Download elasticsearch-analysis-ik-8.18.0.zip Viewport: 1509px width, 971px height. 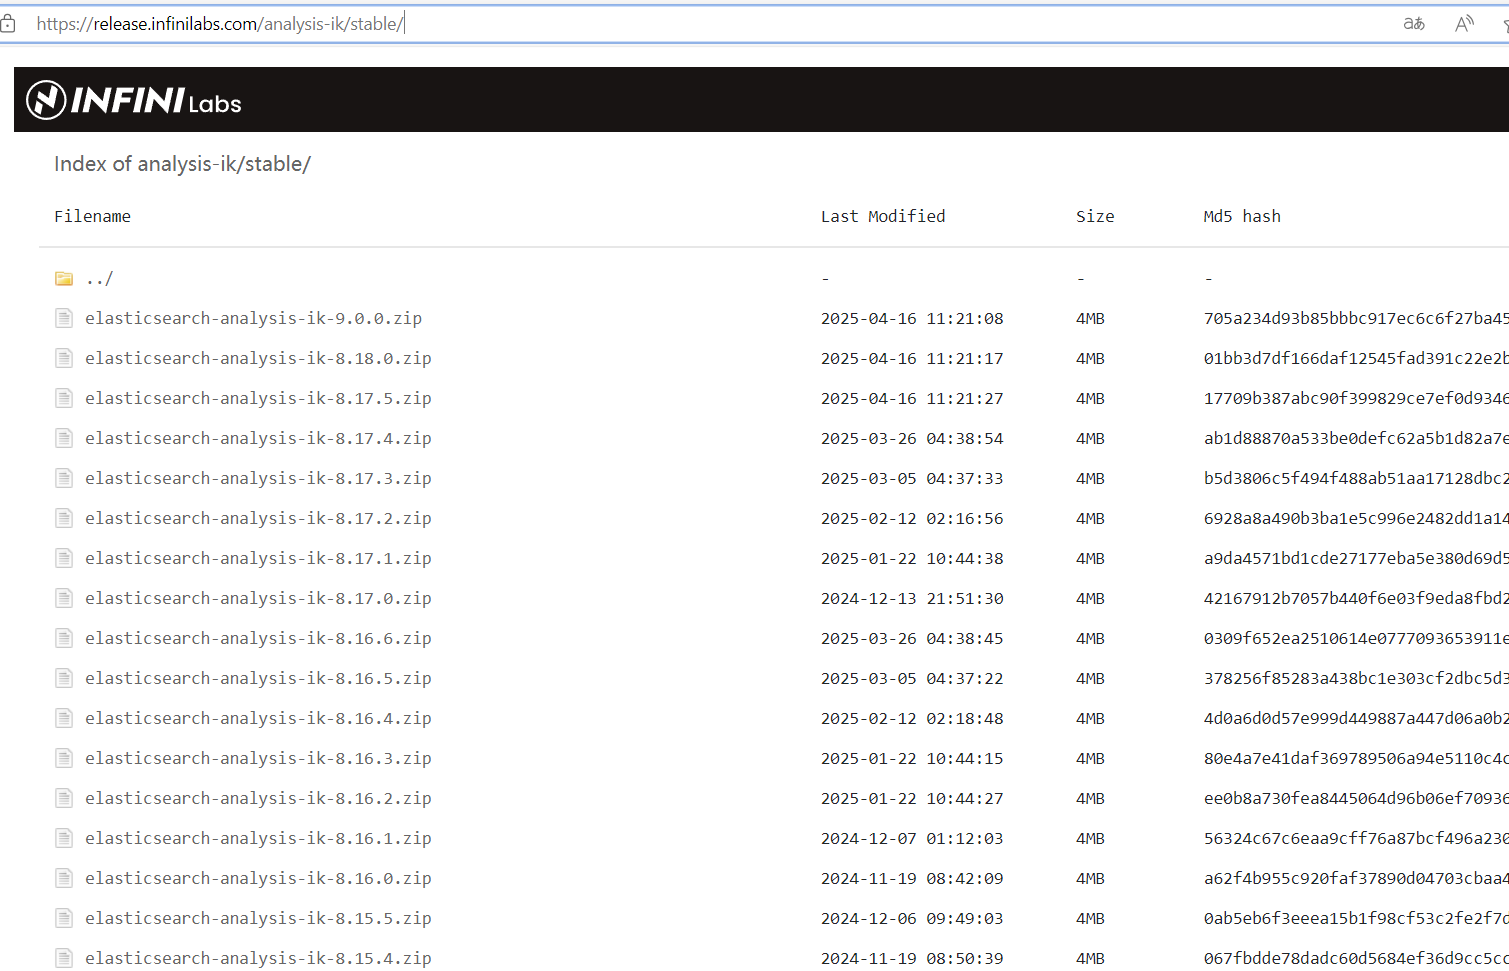point(258,358)
